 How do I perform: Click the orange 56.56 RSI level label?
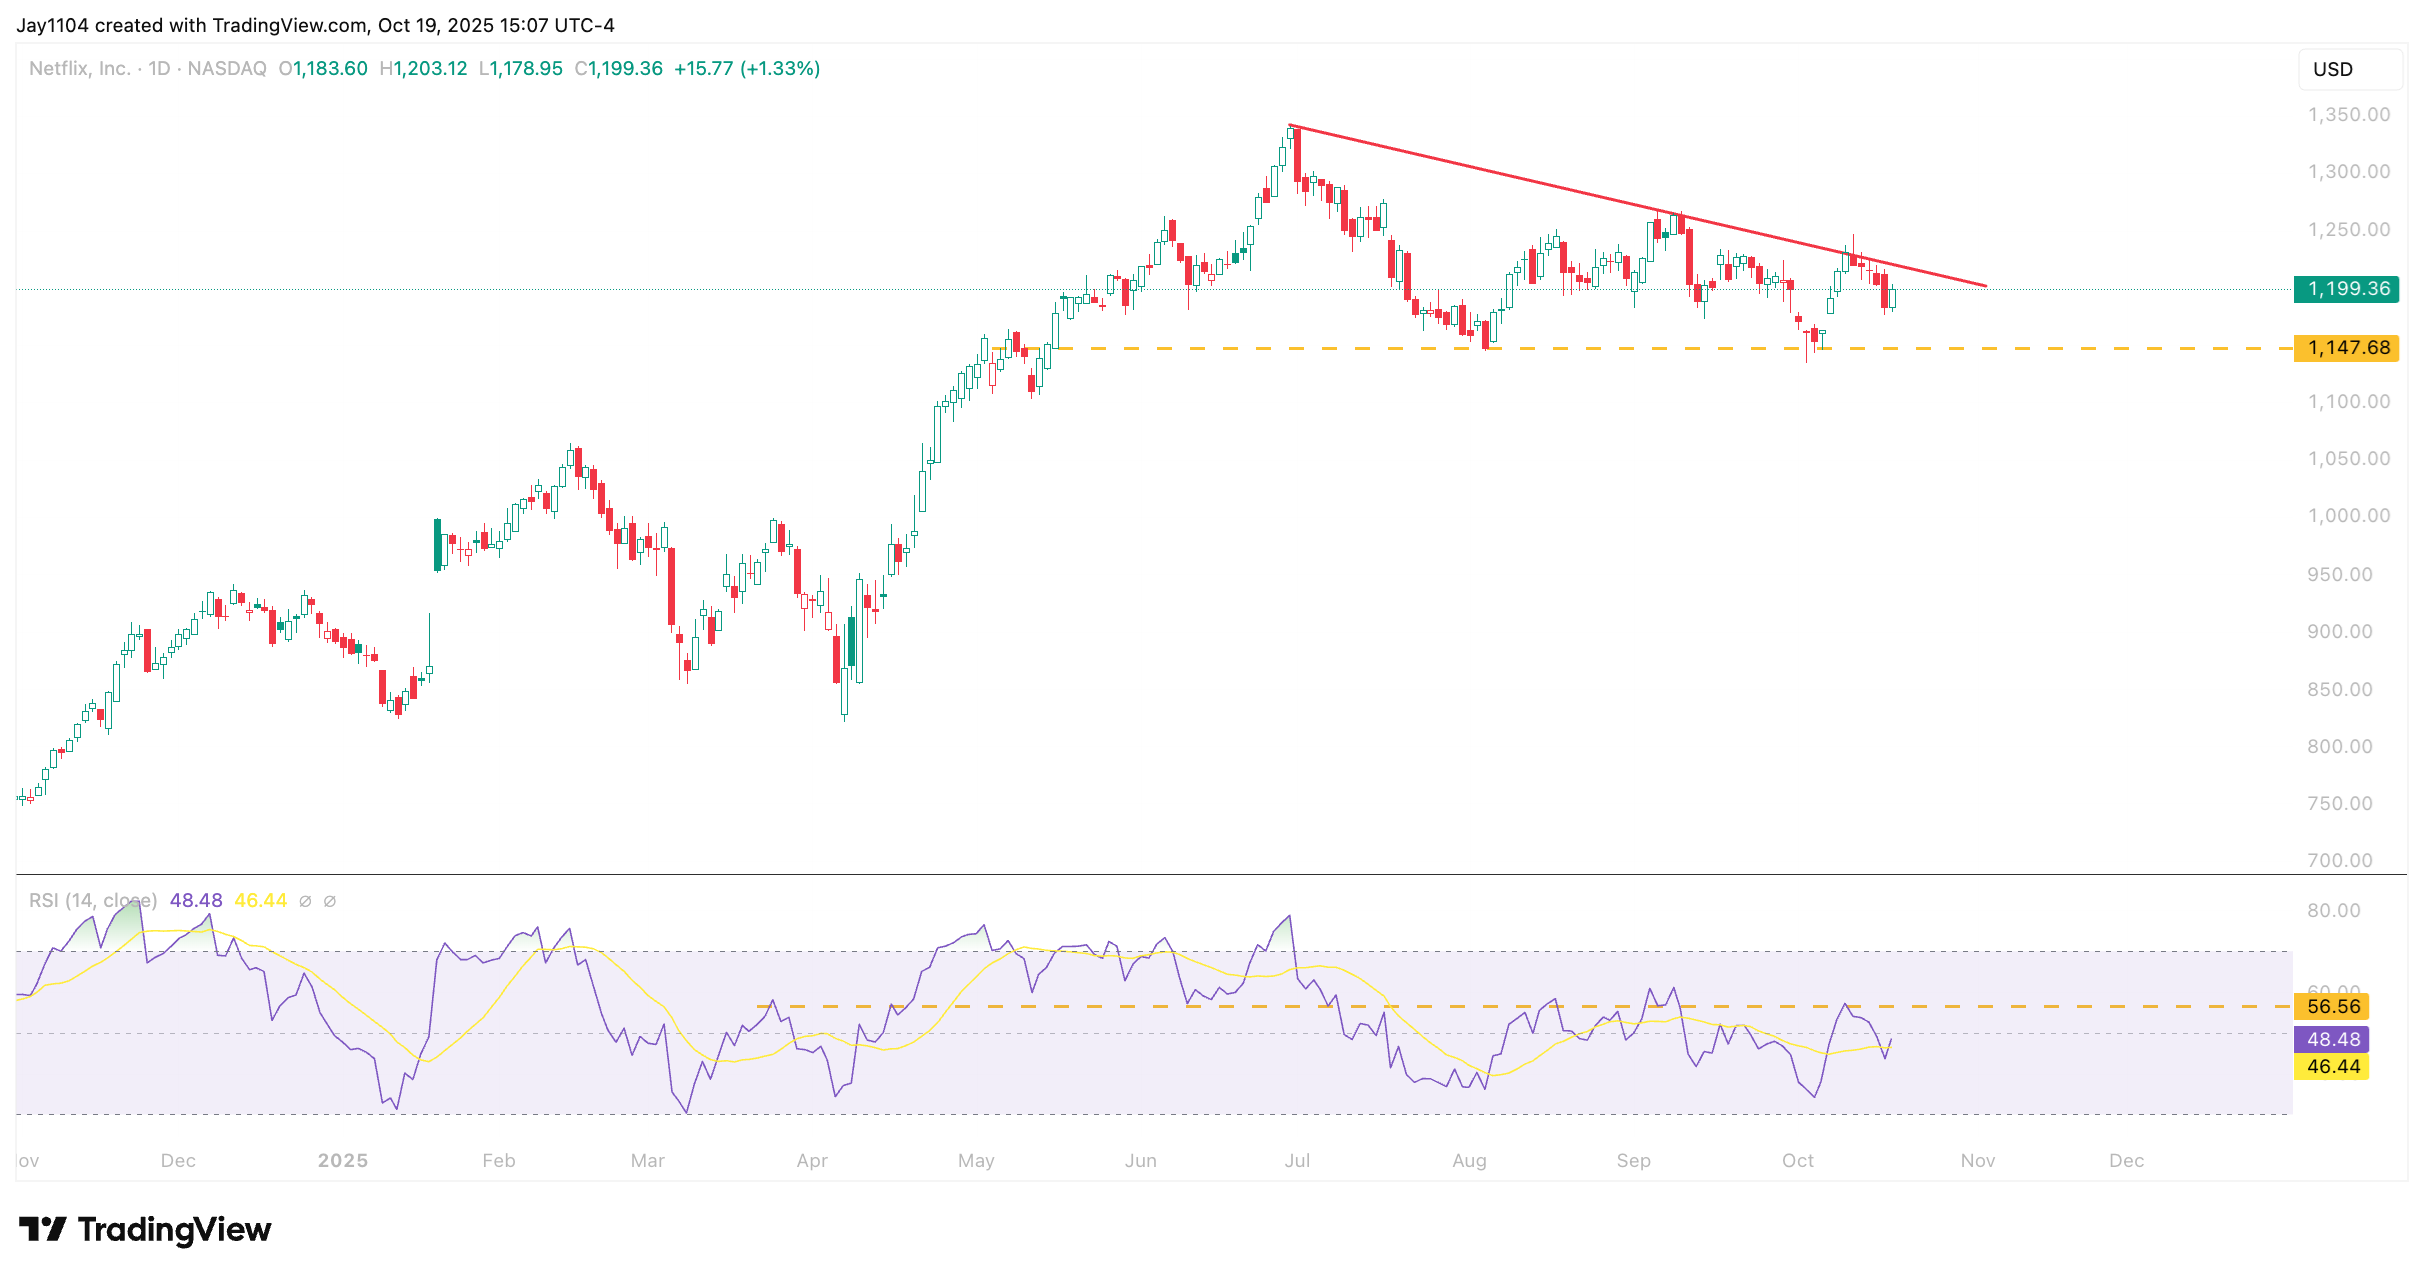pyautogui.click(x=2331, y=1006)
